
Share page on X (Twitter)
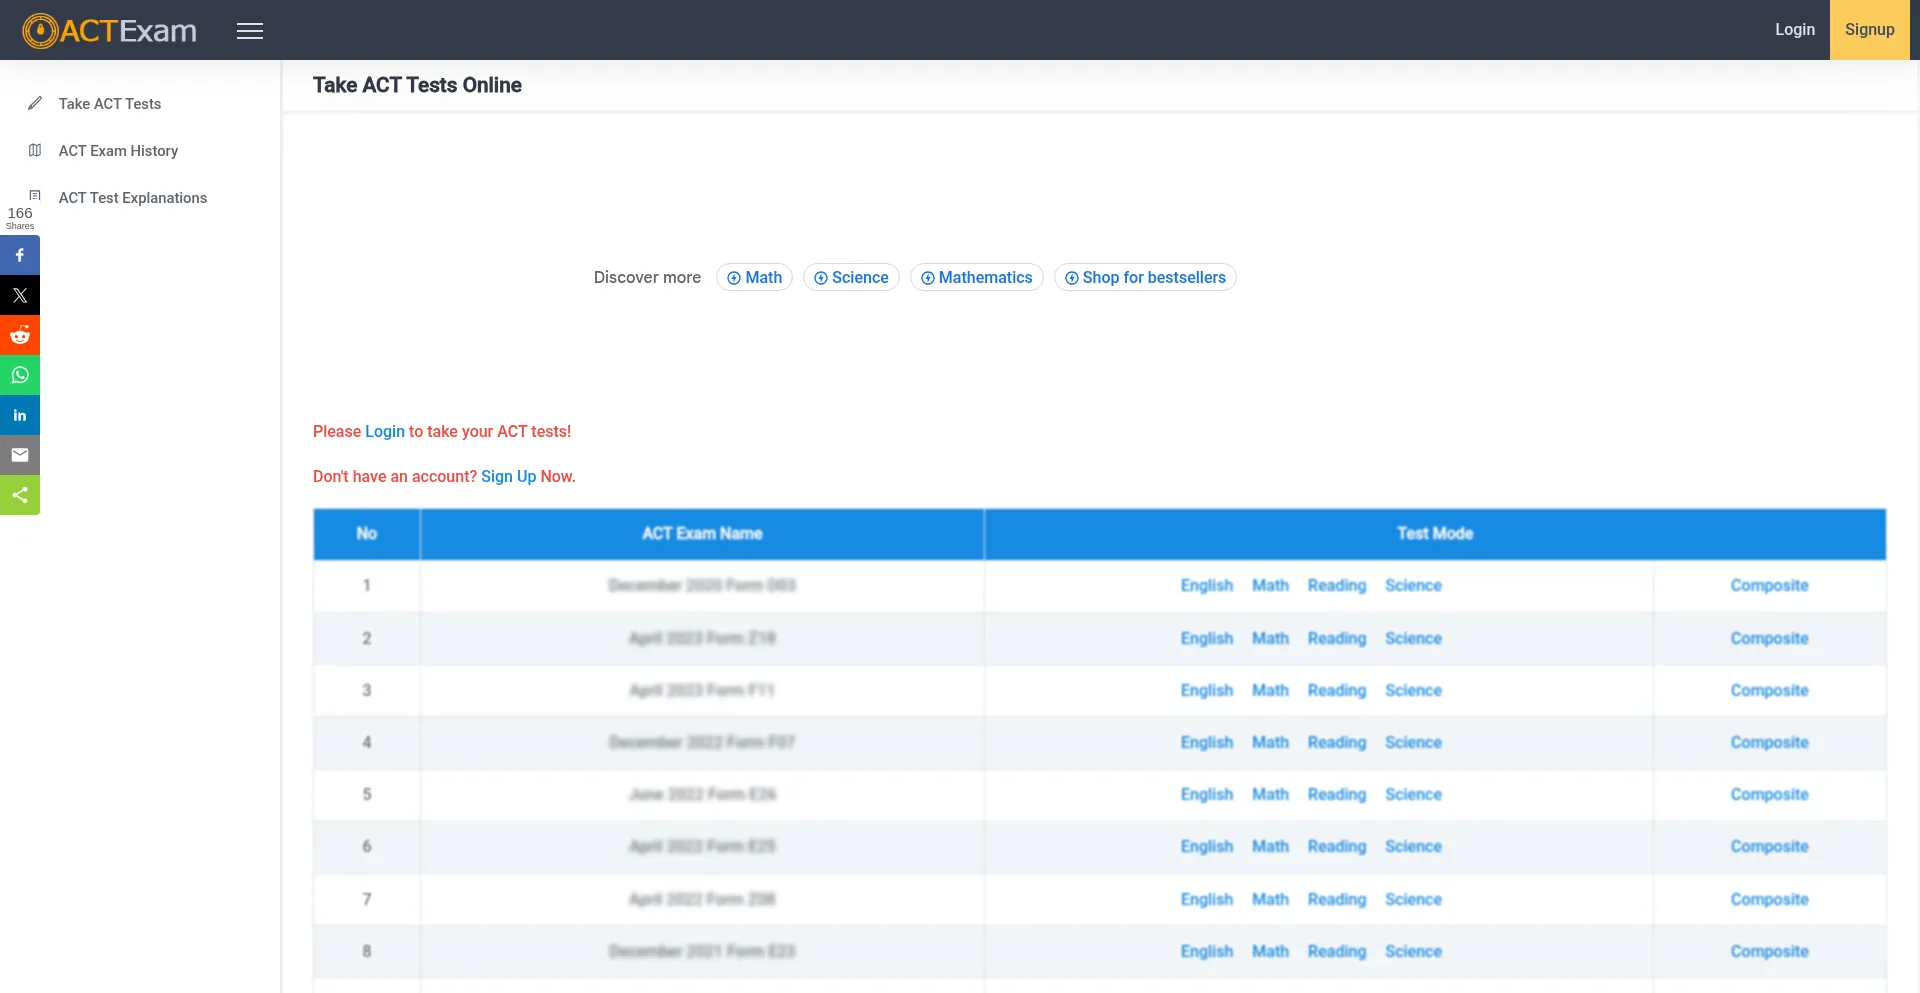coord(20,295)
